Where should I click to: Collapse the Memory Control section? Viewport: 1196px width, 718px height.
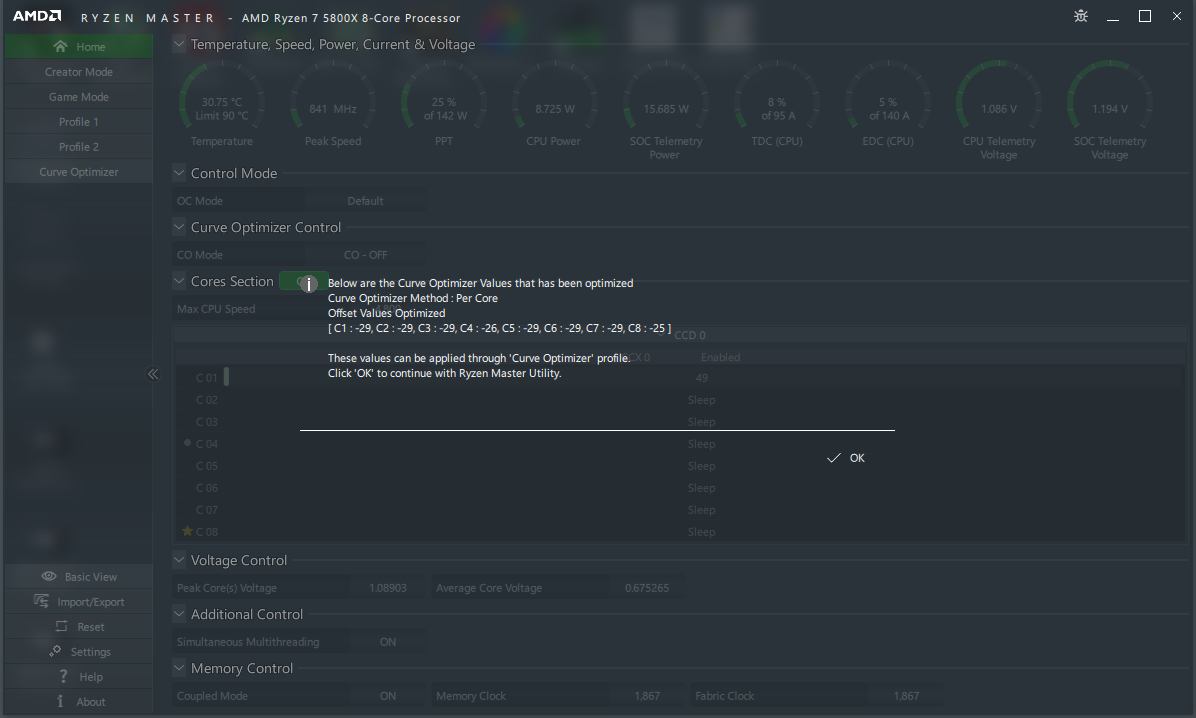[179, 668]
